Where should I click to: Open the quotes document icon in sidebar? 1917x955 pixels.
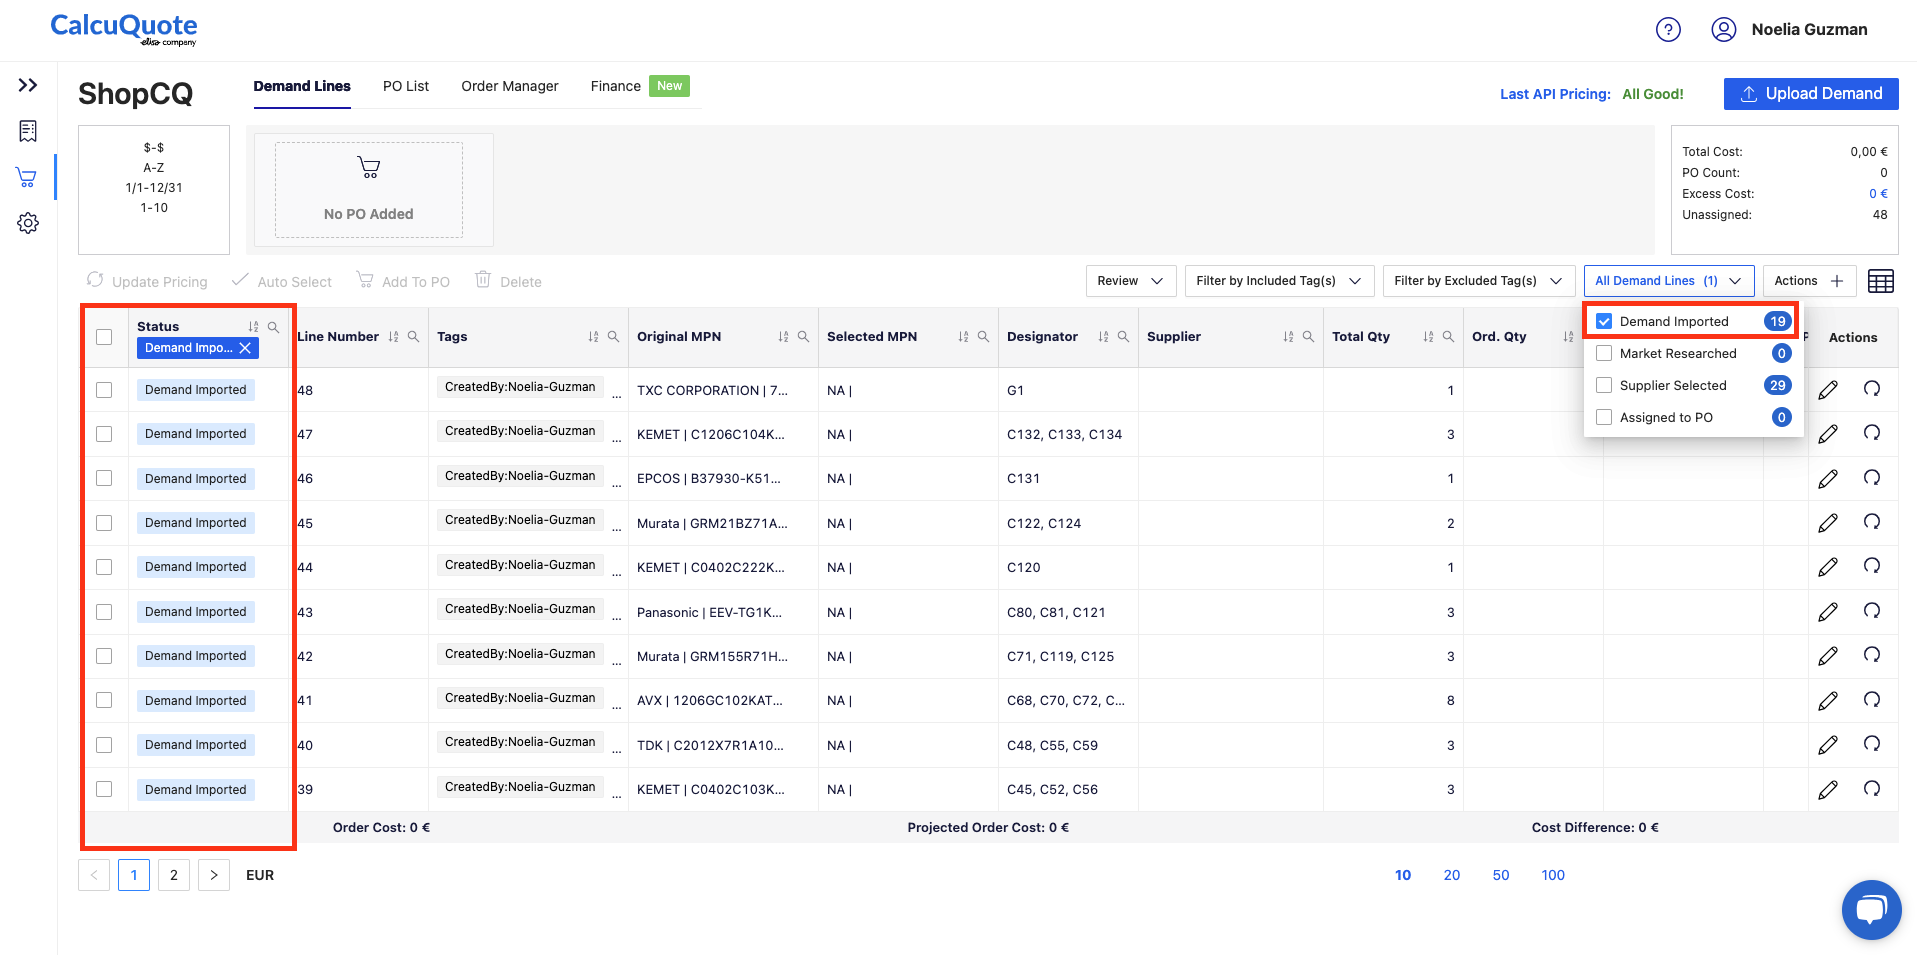pyautogui.click(x=28, y=131)
